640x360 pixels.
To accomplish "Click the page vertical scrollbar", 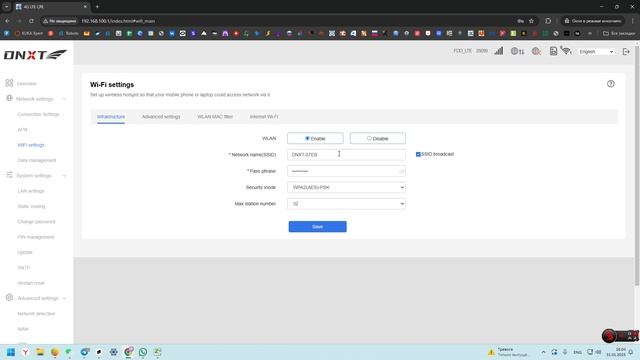I will tap(637, 166).
